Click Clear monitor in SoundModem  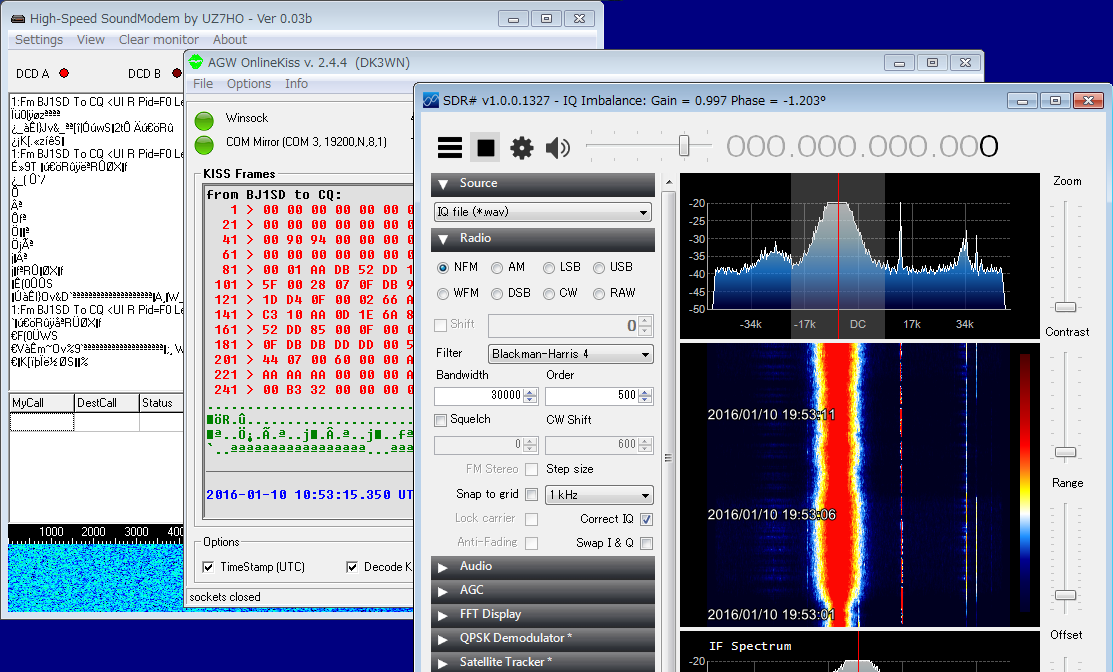coord(159,40)
